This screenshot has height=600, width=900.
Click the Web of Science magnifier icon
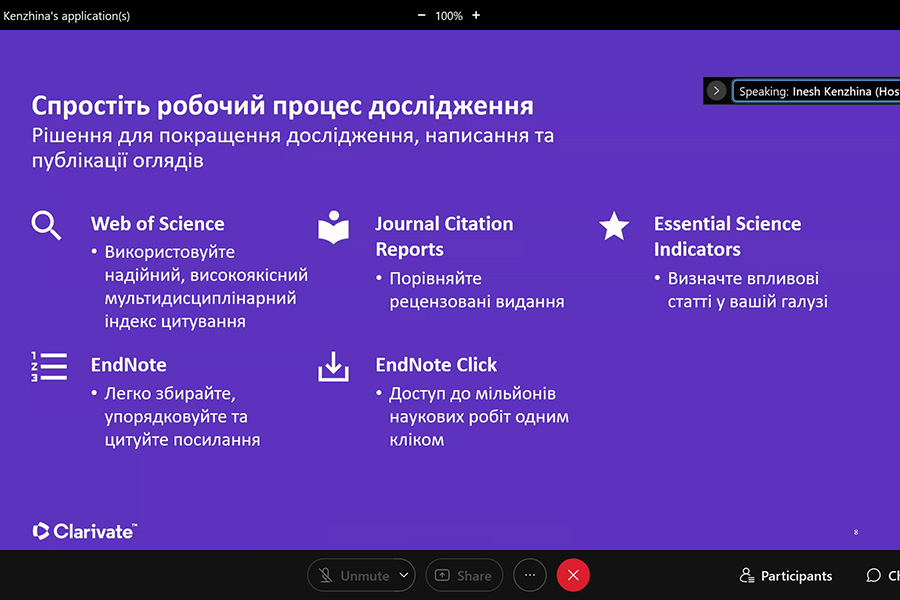point(46,225)
